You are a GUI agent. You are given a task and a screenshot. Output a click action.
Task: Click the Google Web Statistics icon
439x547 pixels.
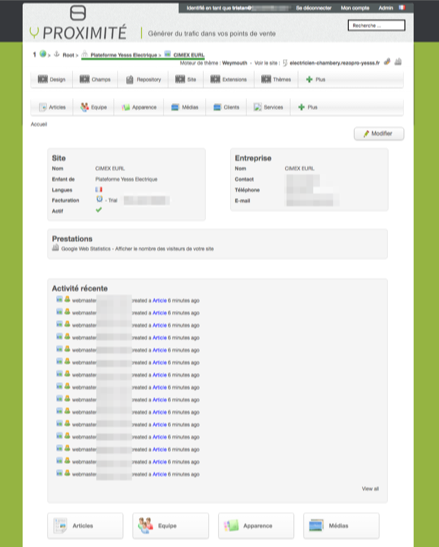55,248
